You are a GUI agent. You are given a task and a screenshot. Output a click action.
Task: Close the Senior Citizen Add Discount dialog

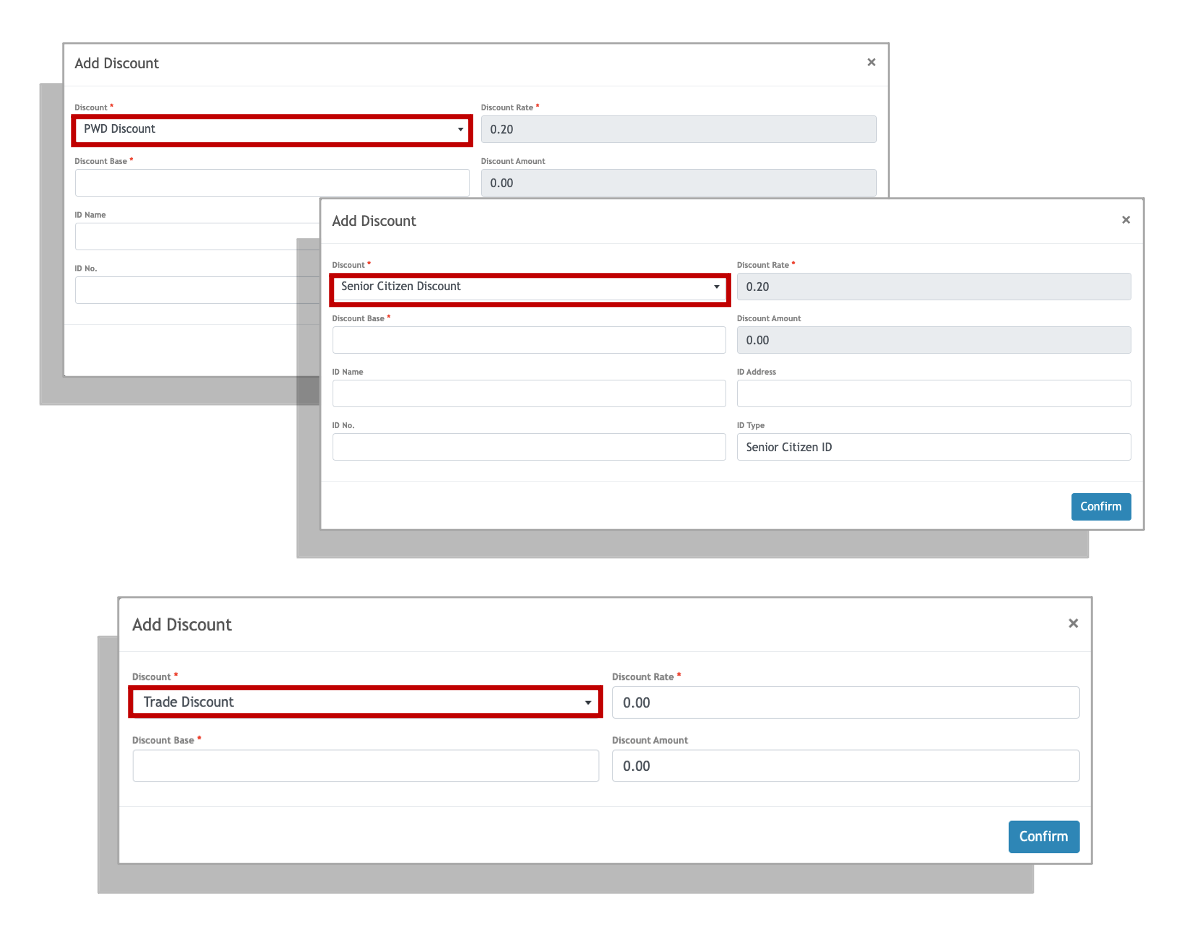point(1126,220)
